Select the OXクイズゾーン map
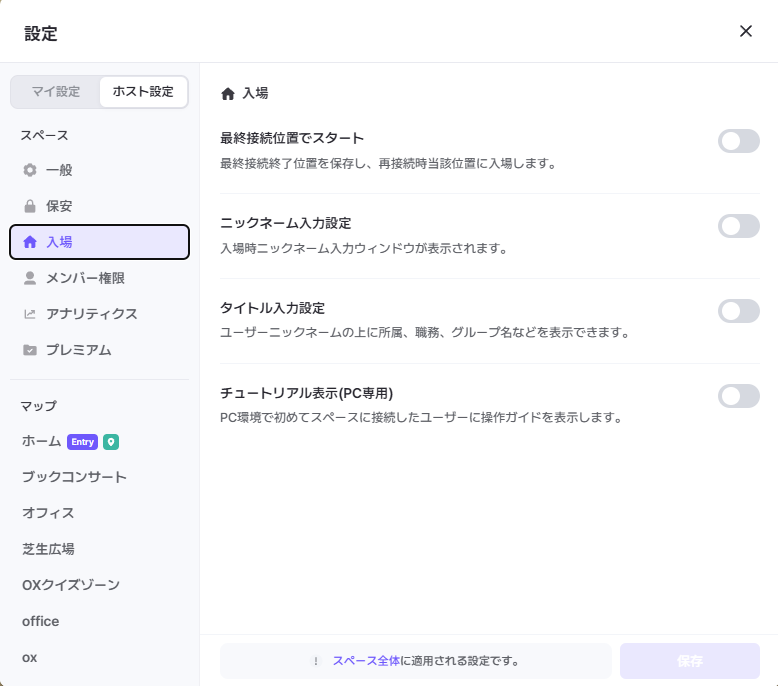Image resolution: width=778 pixels, height=686 pixels. click(x=71, y=585)
